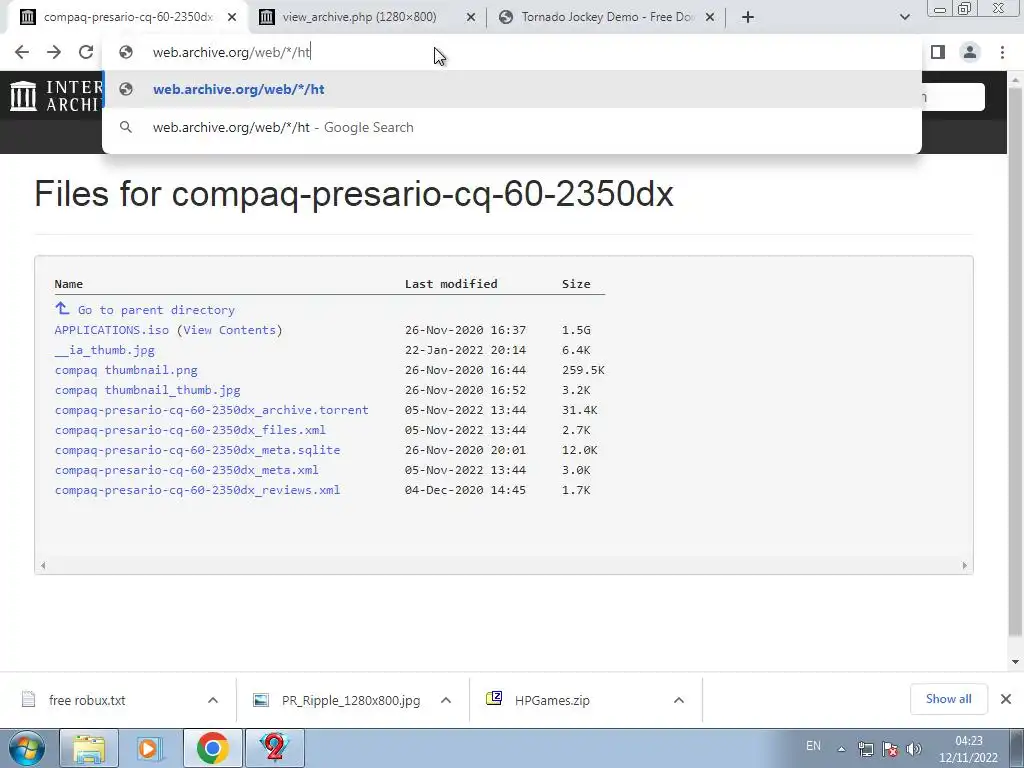Download the _archive.torrent file
Image resolution: width=1024 pixels, height=768 pixels.
point(212,410)
